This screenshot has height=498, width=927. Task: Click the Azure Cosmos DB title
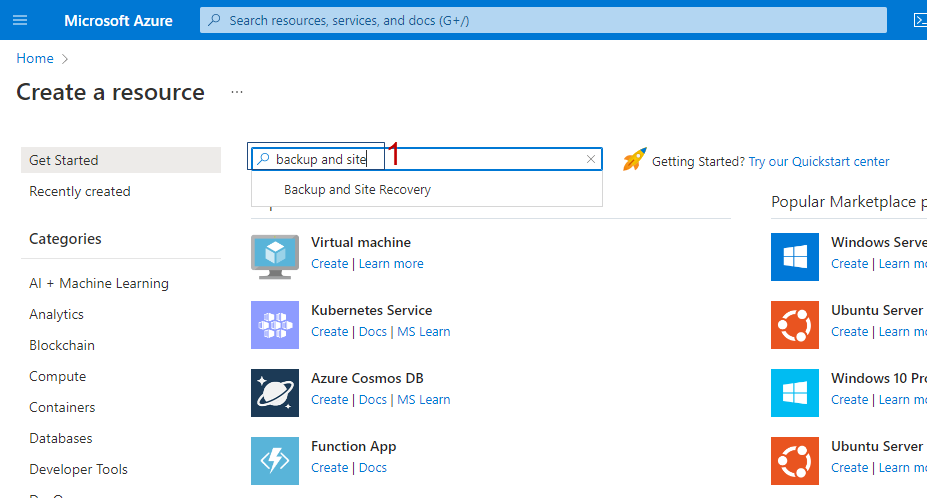point(367,379)
